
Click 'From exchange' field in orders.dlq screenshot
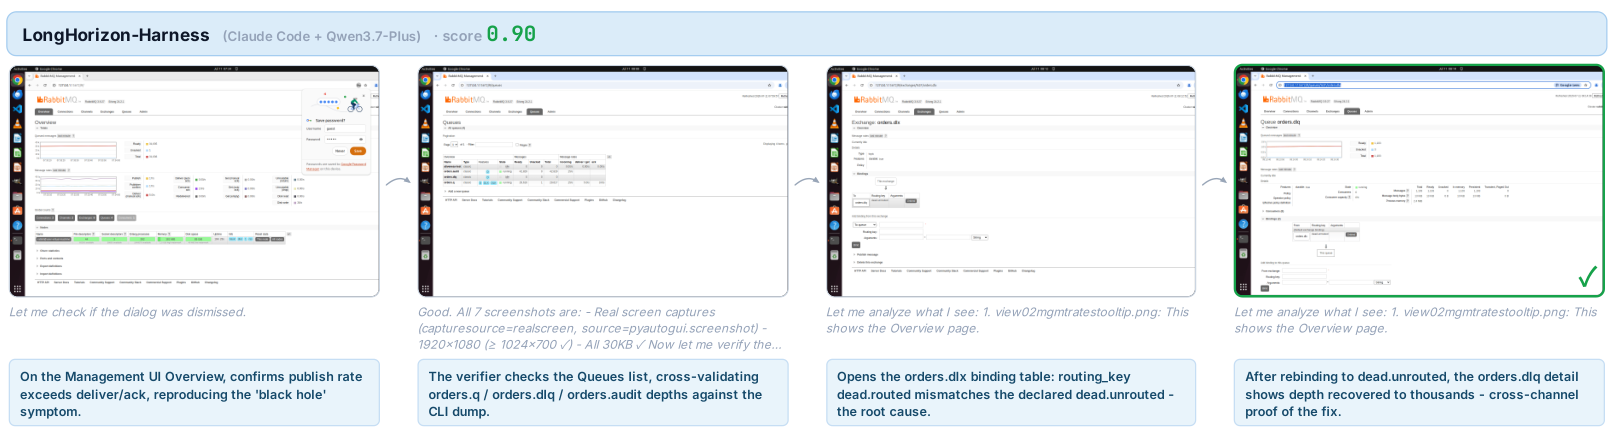pyautogui.click(x=1304, y=270)
